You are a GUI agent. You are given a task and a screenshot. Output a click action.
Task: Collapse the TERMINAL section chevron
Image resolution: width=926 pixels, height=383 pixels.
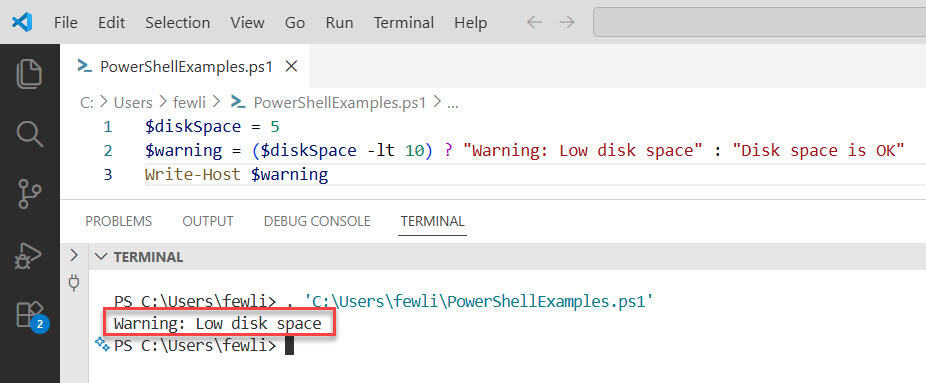click(102, 257)
